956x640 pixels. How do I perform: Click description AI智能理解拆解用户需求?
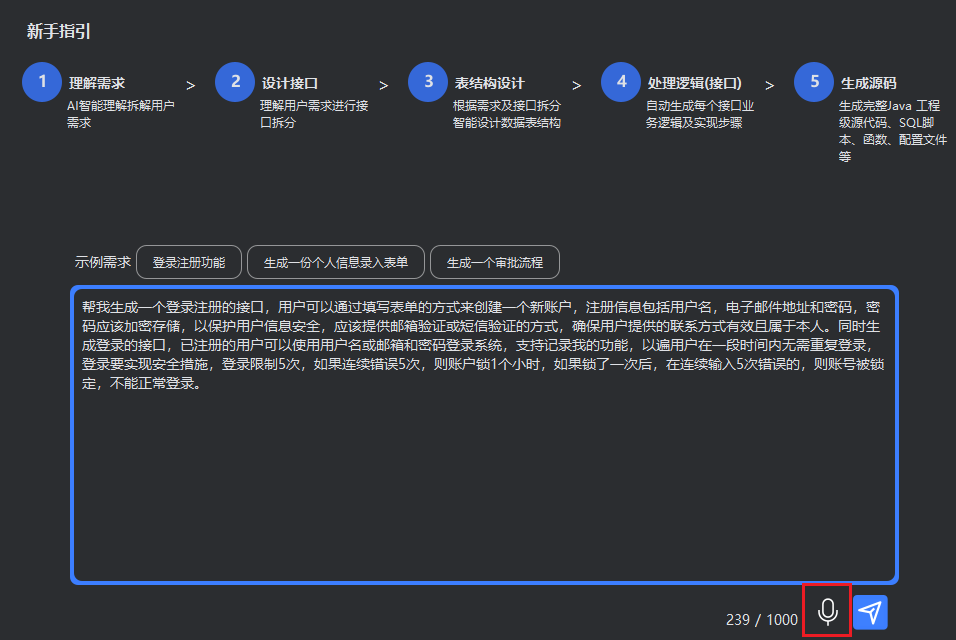[121, 114]
